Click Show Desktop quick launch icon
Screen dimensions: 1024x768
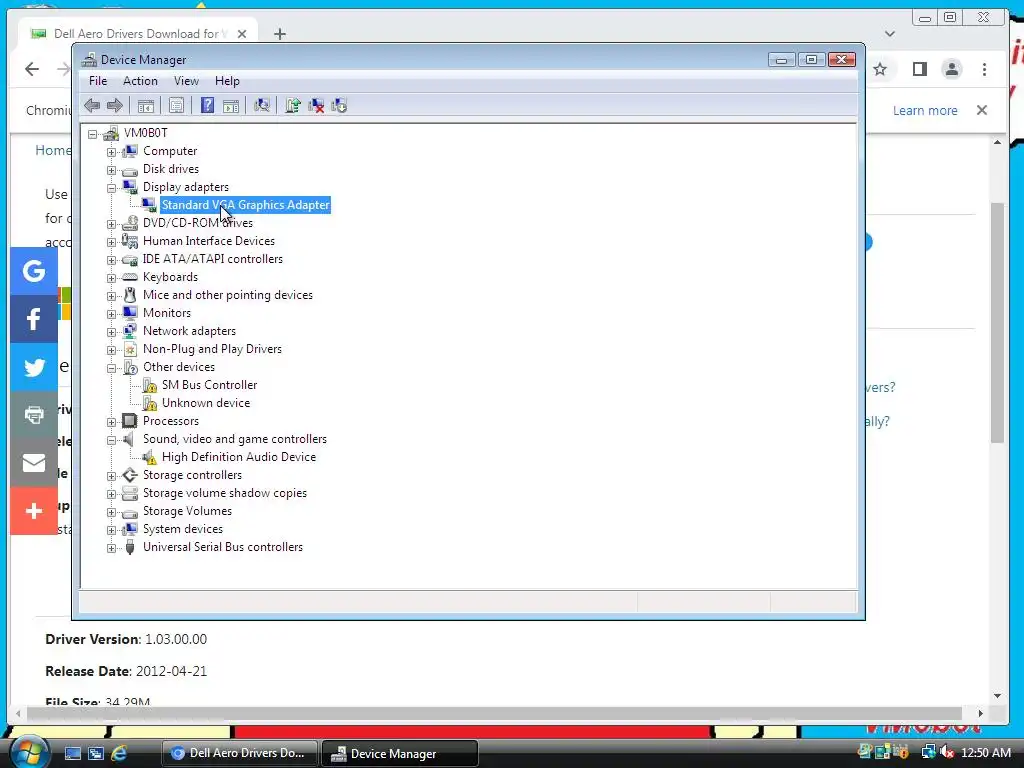coord(72,753)
